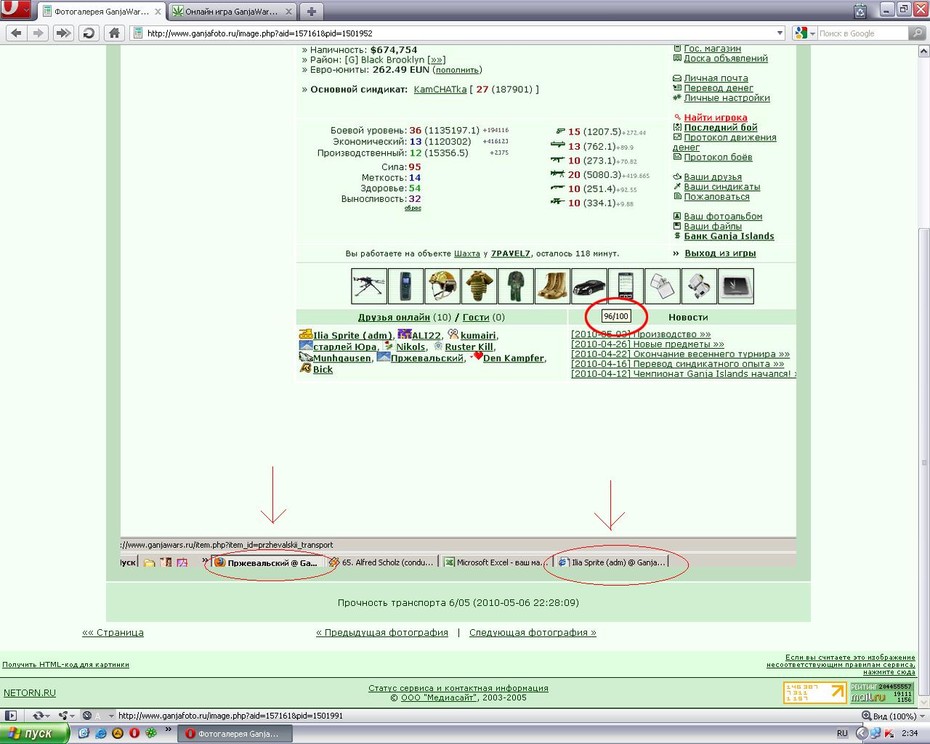Open the Друзья онлайн link
This screenshot has width=930, height=744.
point(394,317)
